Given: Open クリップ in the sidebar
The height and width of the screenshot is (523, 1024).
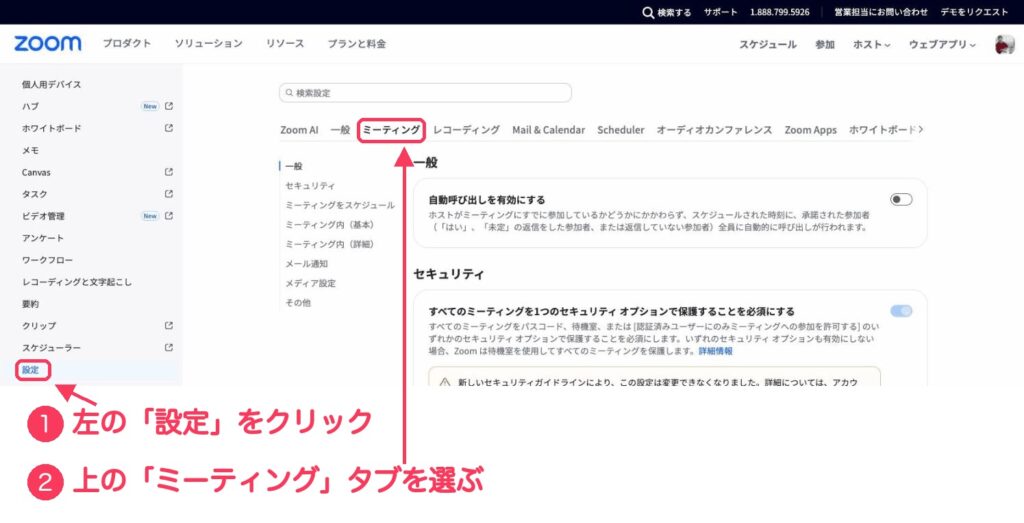Looking at the screenshot, I should coord(39,325).
